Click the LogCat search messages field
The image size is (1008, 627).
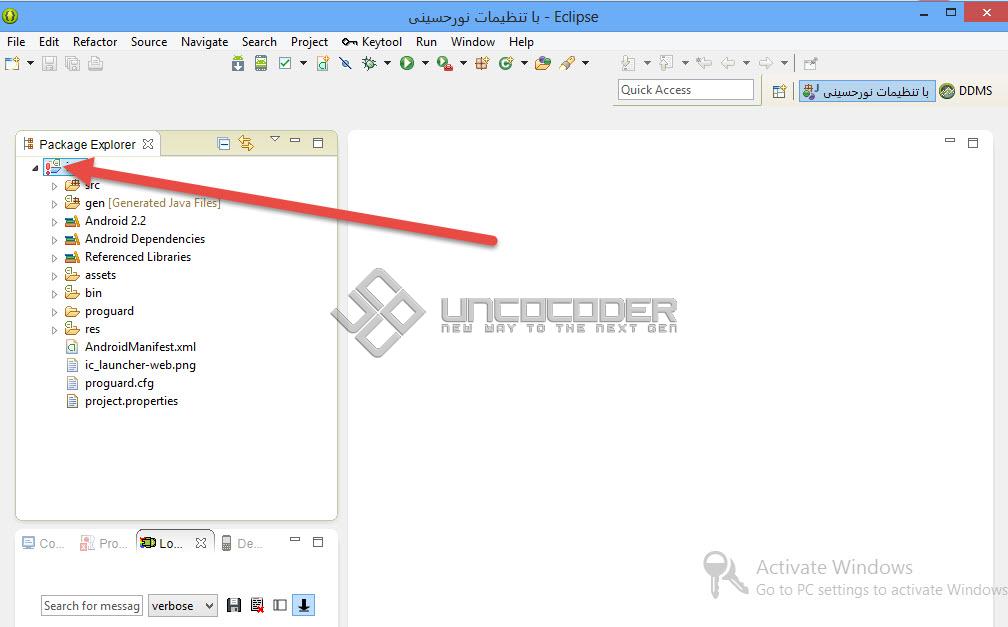click(x=91, y=606)
